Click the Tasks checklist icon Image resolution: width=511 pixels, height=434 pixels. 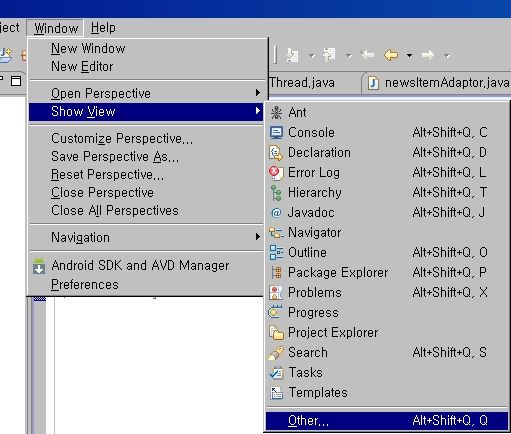pos(276,373)
